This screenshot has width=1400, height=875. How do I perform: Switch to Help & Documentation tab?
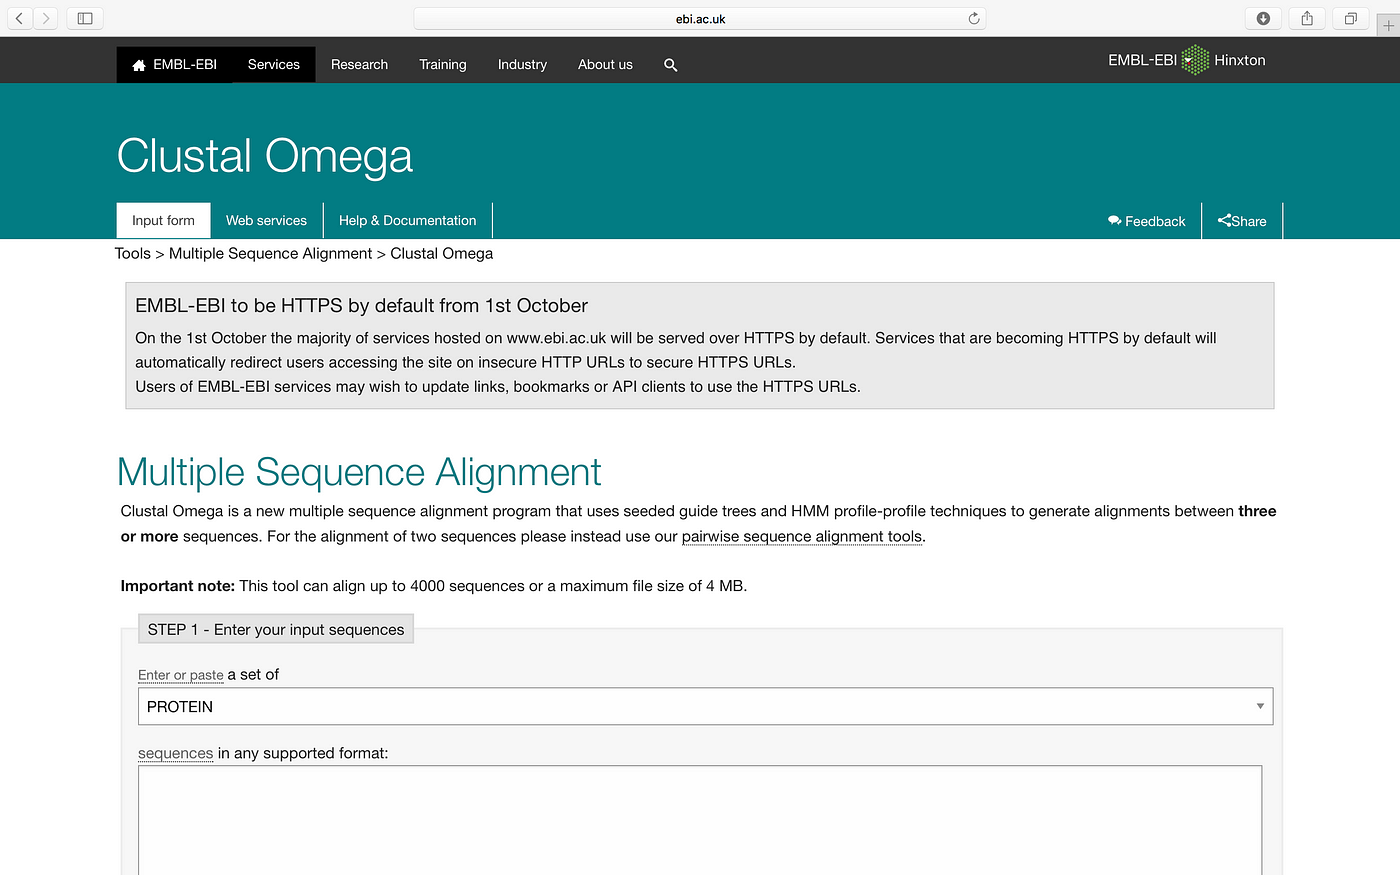click(x=408, y=220)
